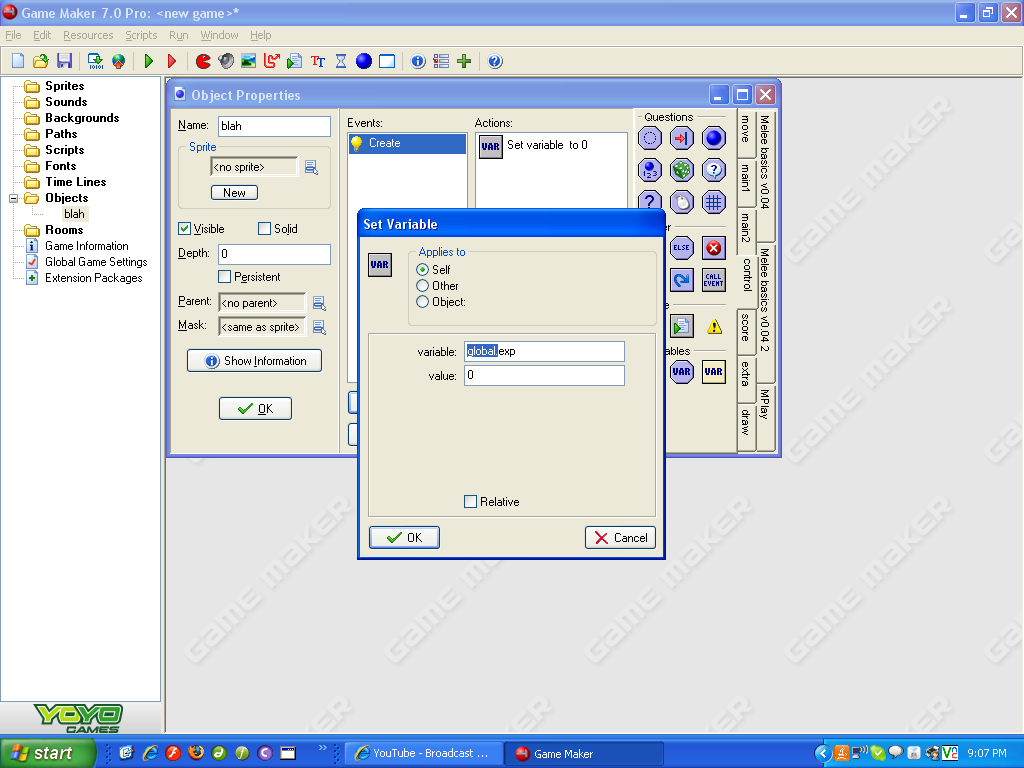Select the Self radio button

[423, 270]
